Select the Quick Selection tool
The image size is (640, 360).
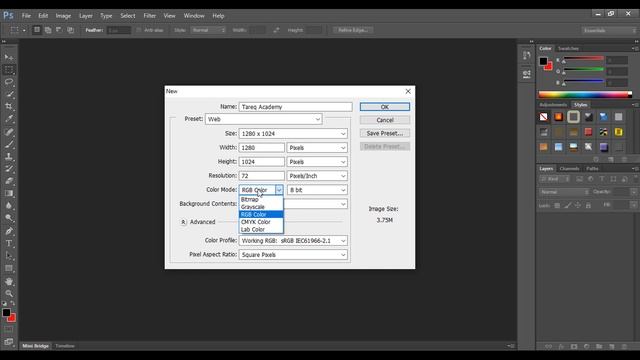9,94
